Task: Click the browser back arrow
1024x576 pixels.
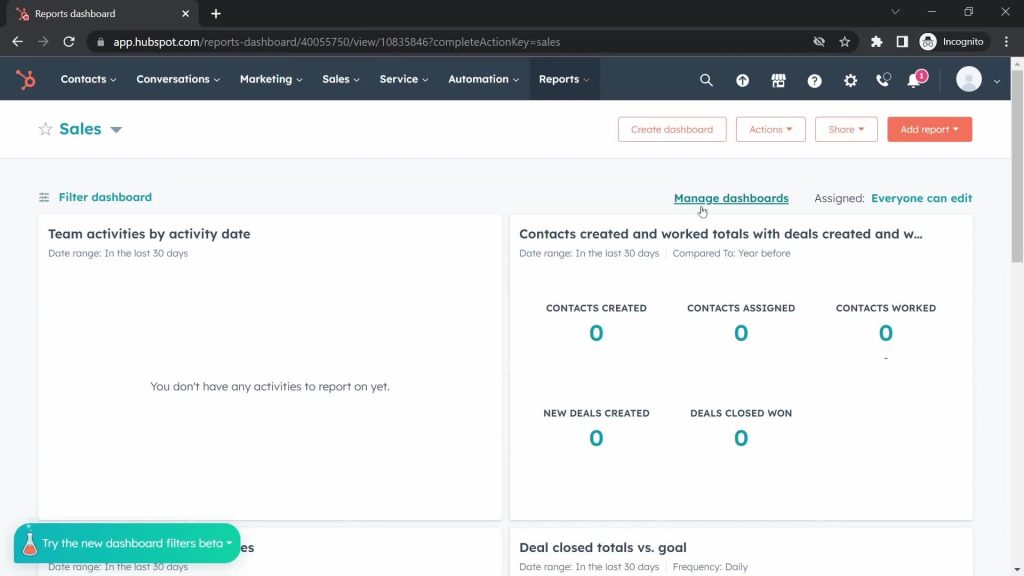Action: point(18,41)
